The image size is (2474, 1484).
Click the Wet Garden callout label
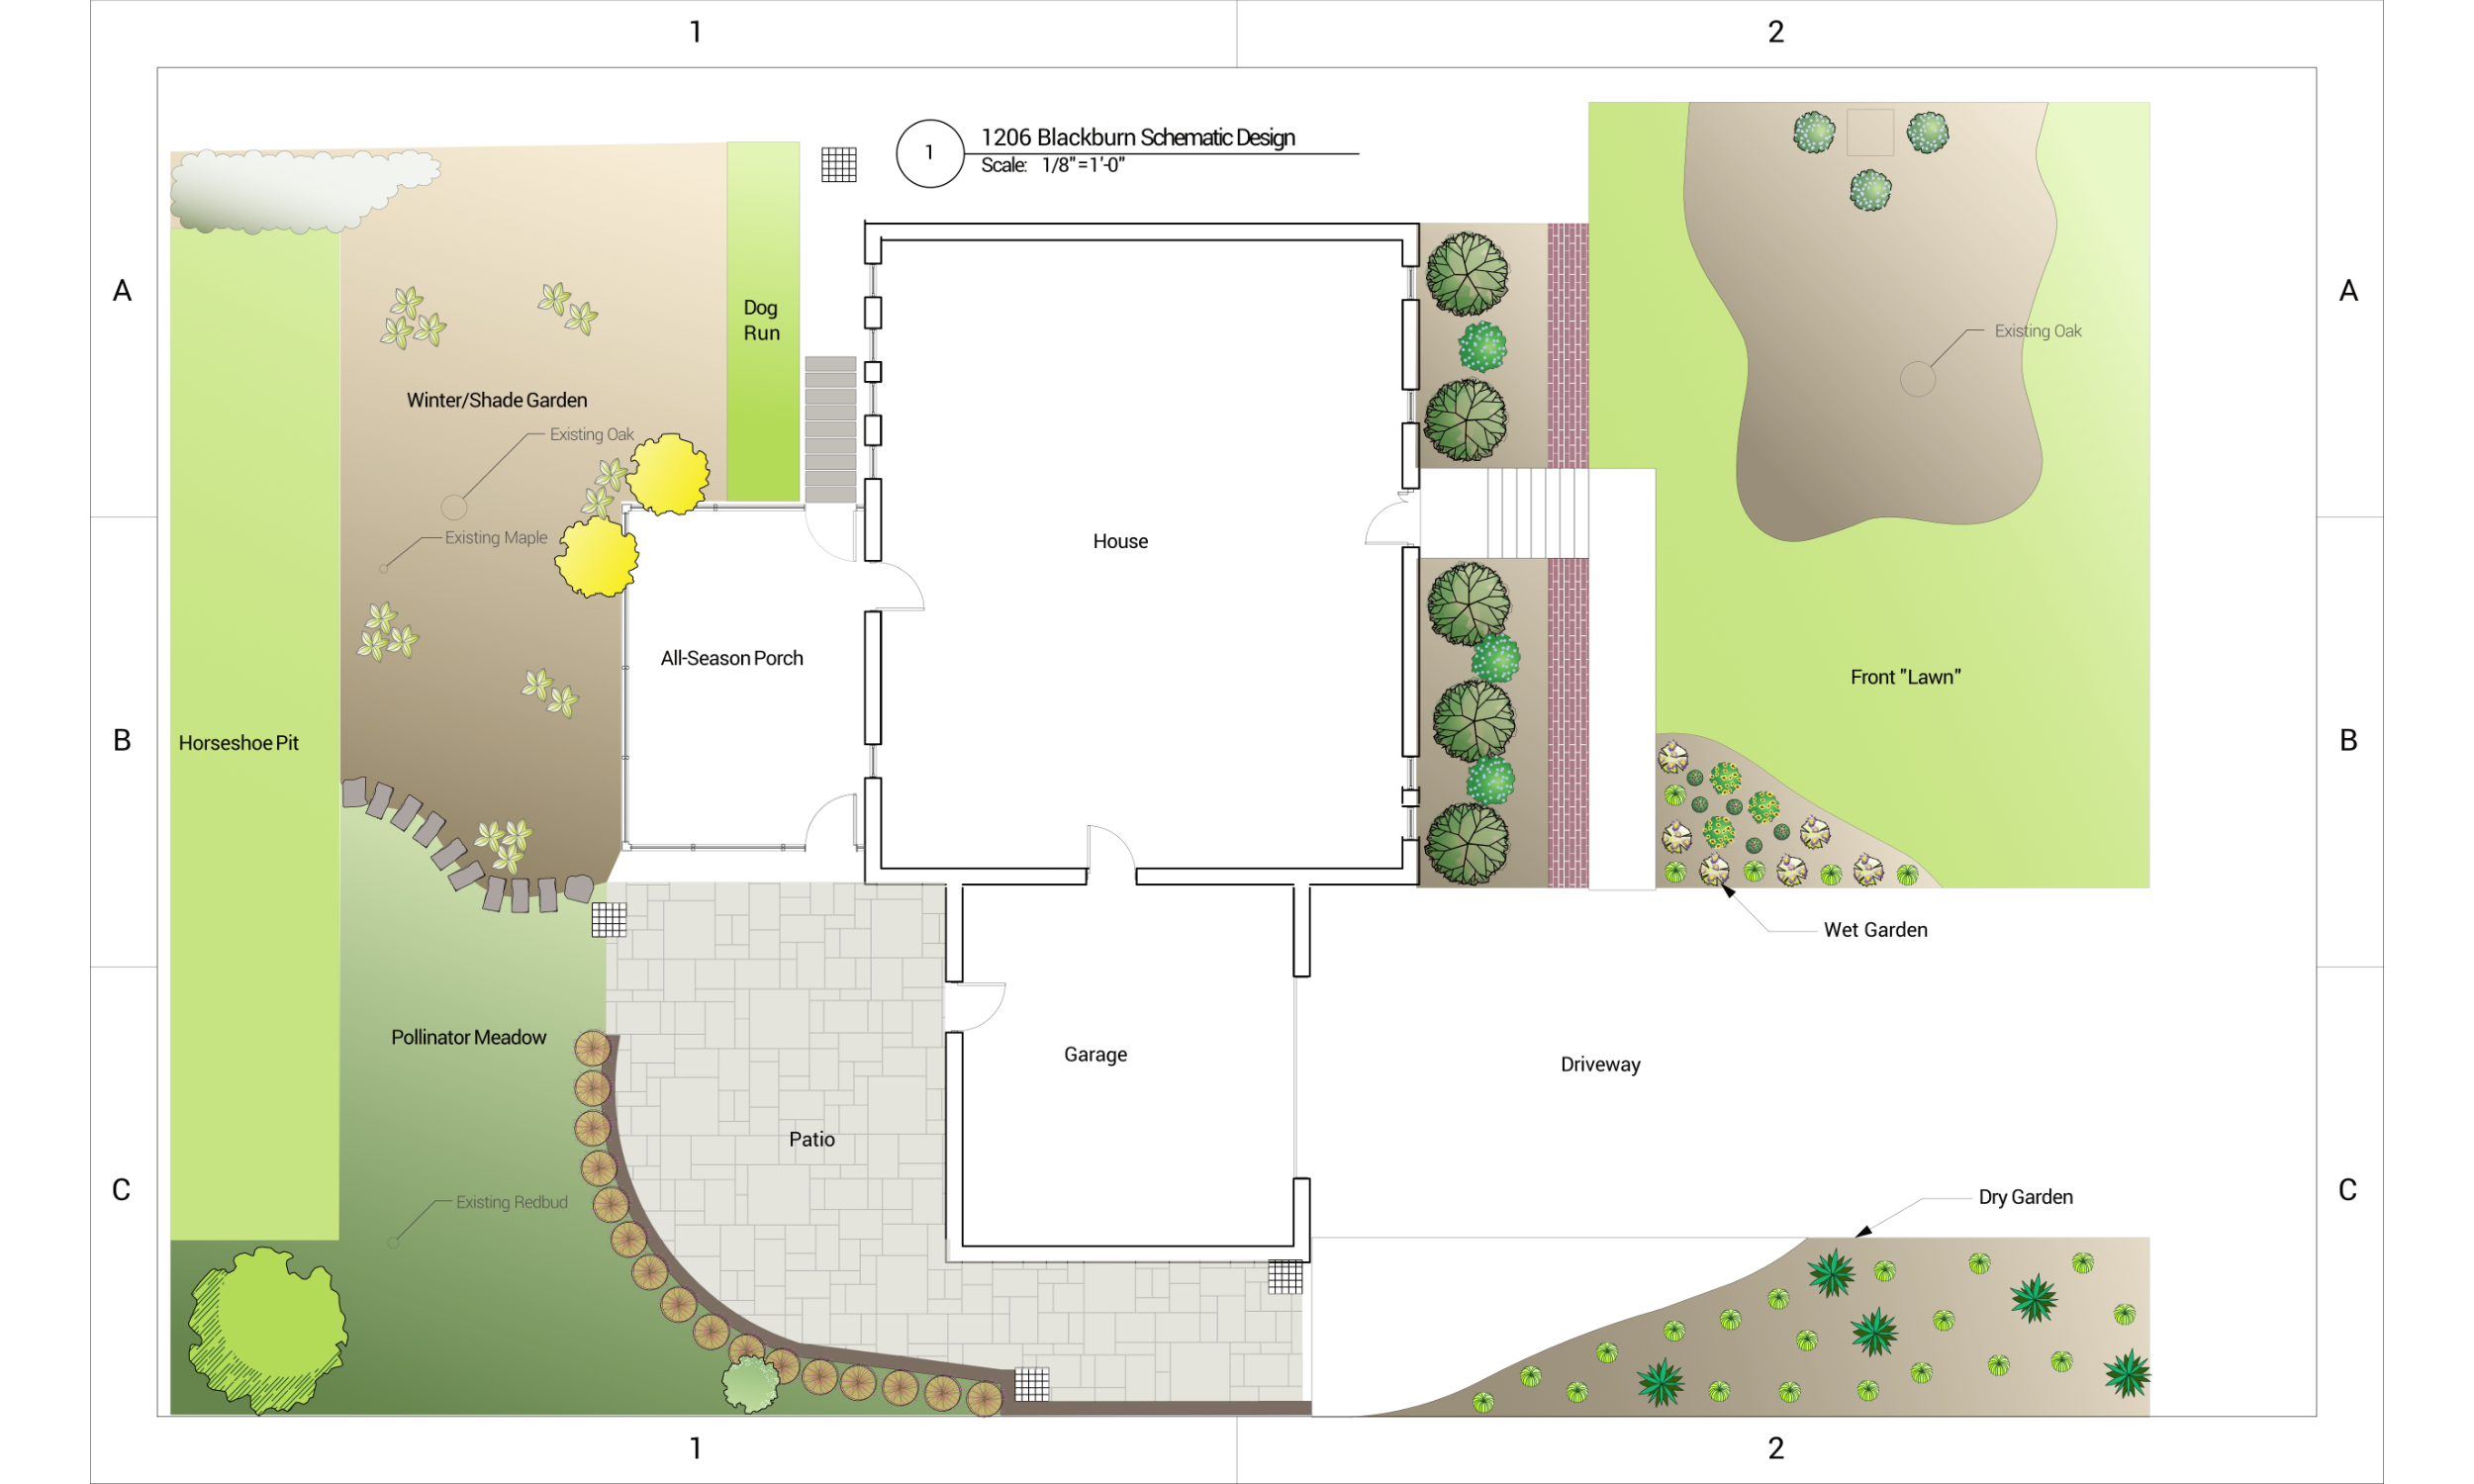tap(1875, 930)
